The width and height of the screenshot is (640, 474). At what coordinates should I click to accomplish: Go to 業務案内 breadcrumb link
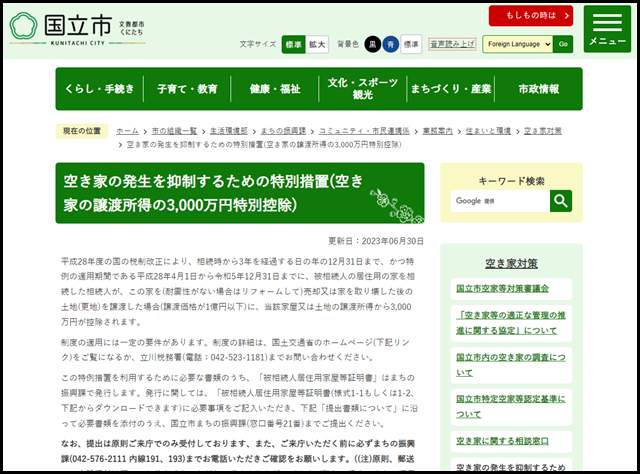(x=438, y=131)
